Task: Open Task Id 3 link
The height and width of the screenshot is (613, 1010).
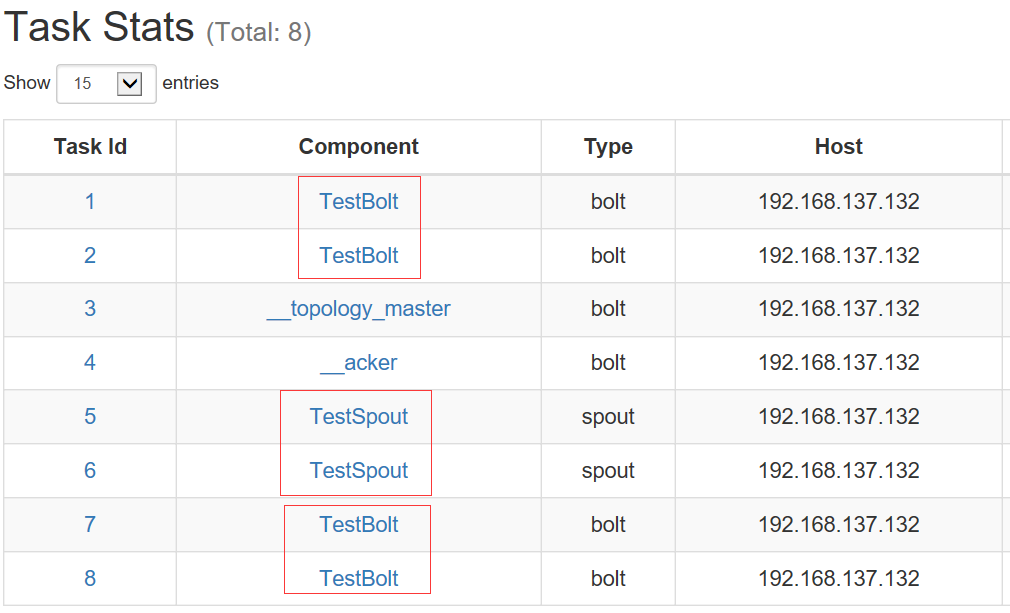Action: click(x=90, y=309)
